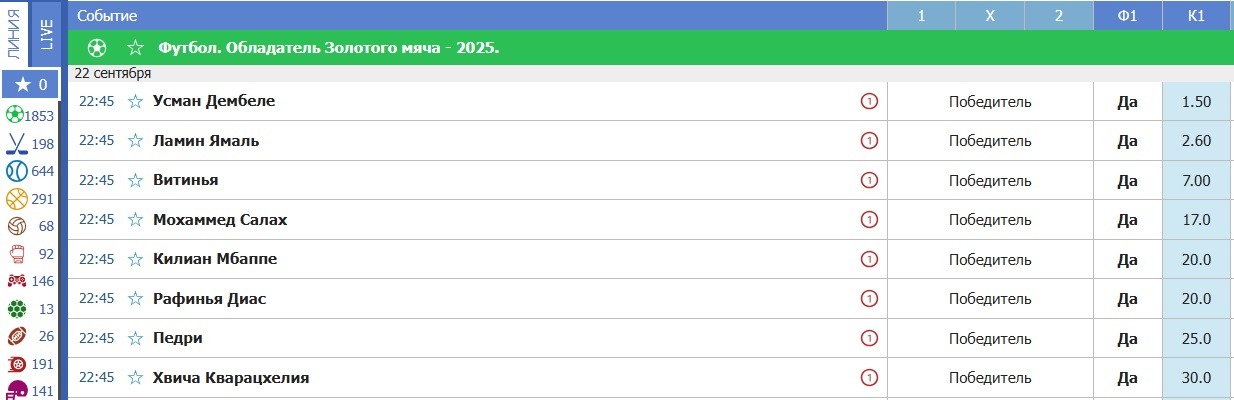The height and width of the screenshot is (400, 1234).
Task: Open the Килиан Мбаппе event link
Action: tap(215, 259)
